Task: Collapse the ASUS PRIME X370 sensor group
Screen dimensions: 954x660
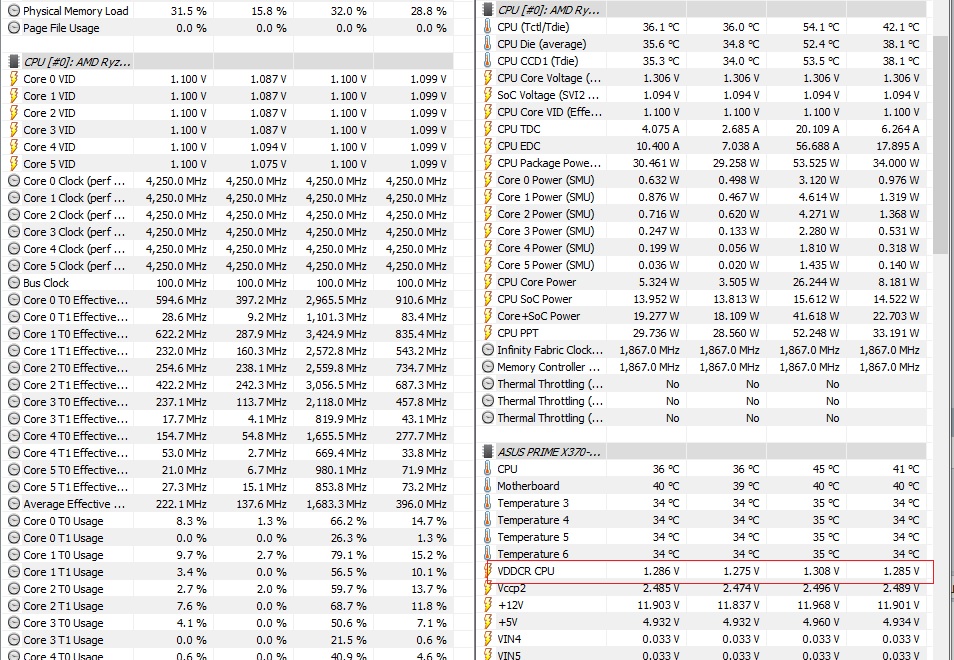Action: point(549,452)
